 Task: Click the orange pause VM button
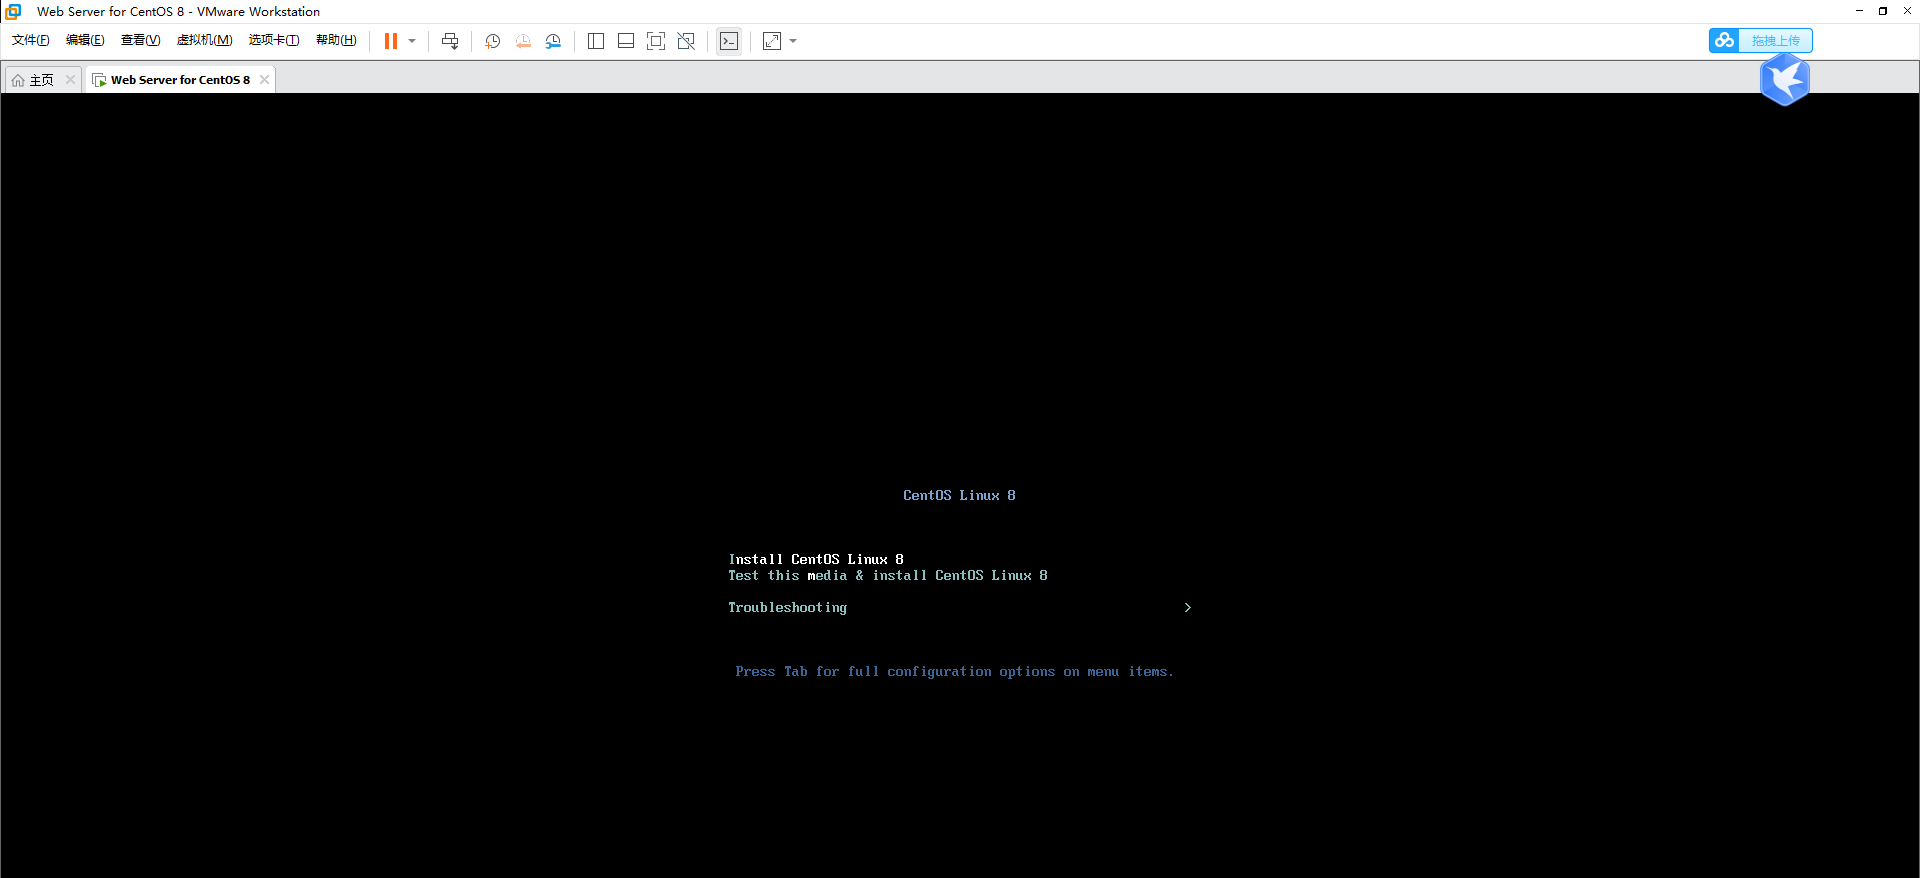[x=391, y=41]
